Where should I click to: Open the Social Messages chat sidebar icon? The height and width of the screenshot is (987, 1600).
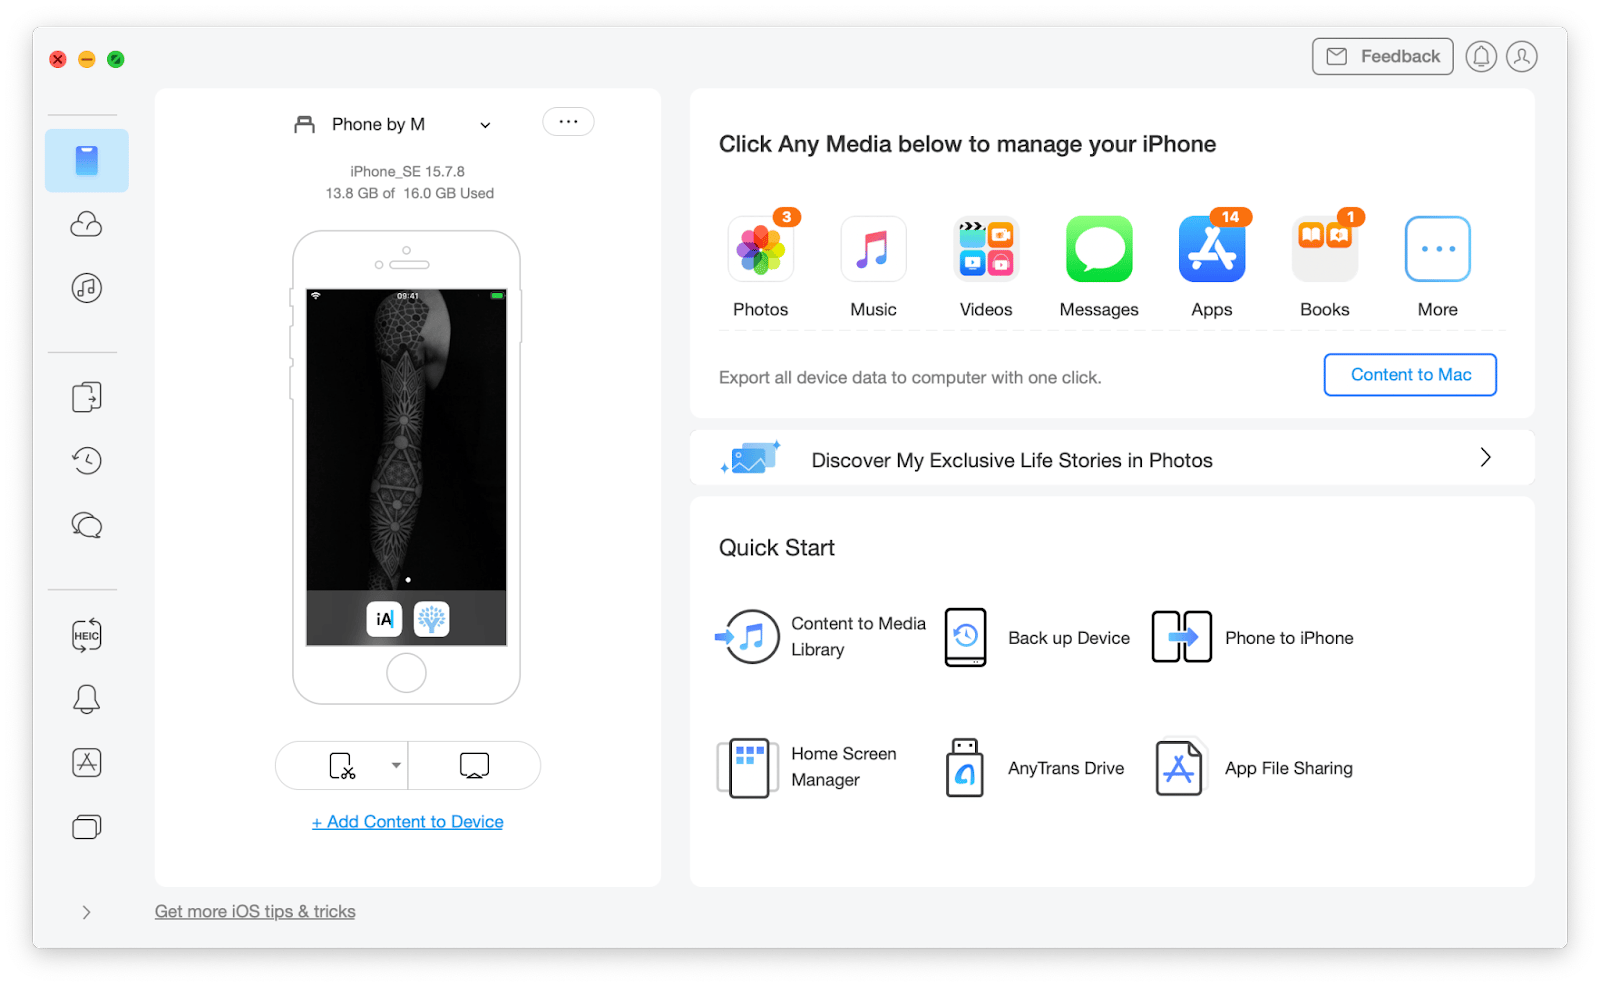point(87,525)
